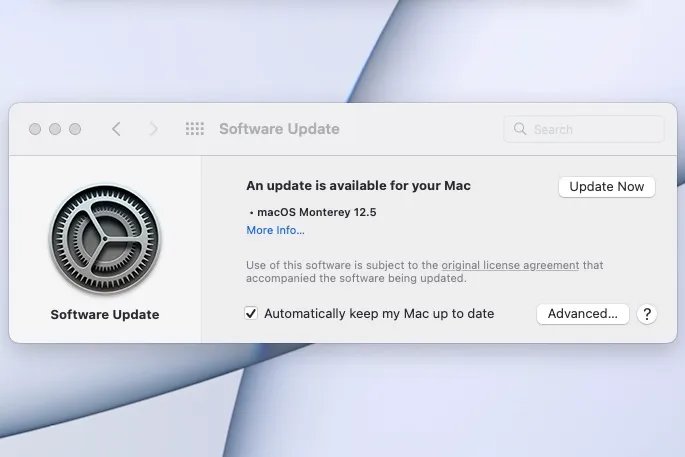This screenshot has height=457, width=685.
Task: Click the Software Update label under the gear
Action: click(x=105, y=315)
